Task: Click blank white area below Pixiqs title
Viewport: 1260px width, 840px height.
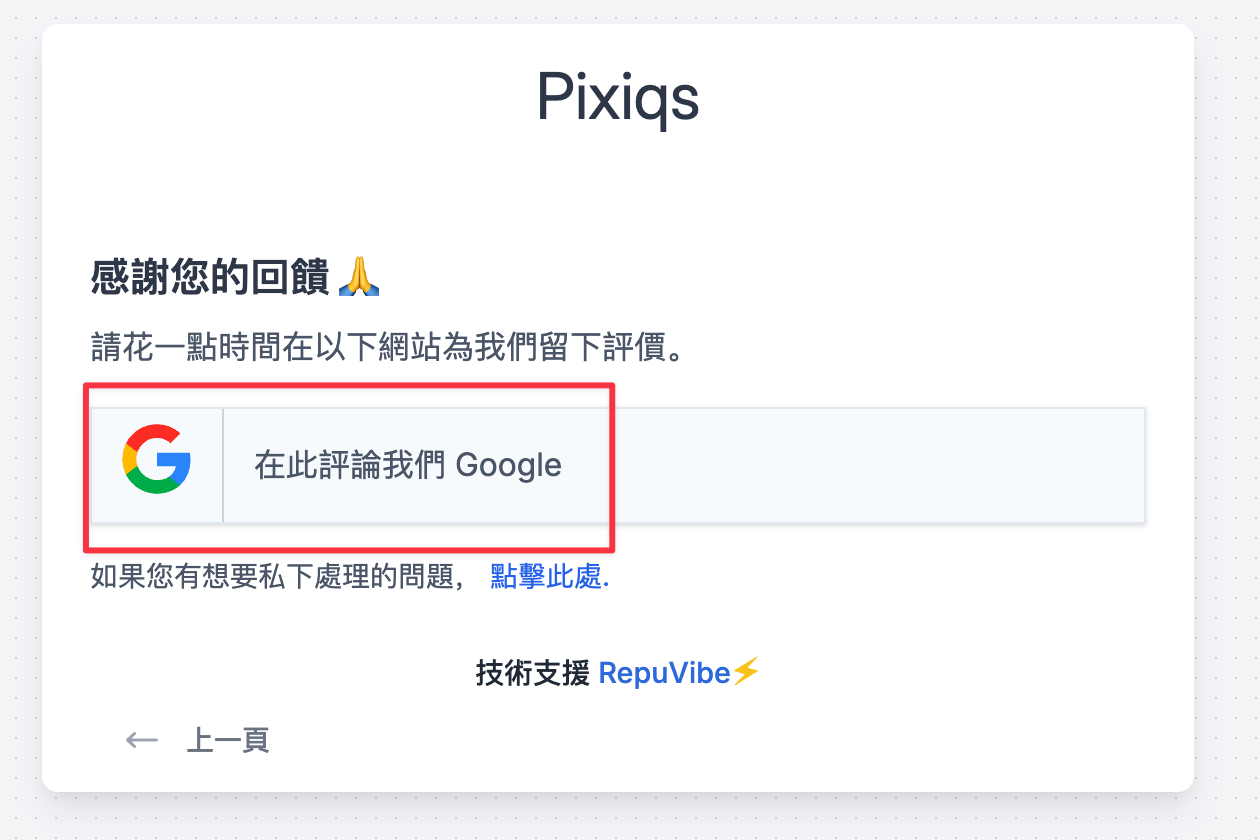Action: point(618,190)
